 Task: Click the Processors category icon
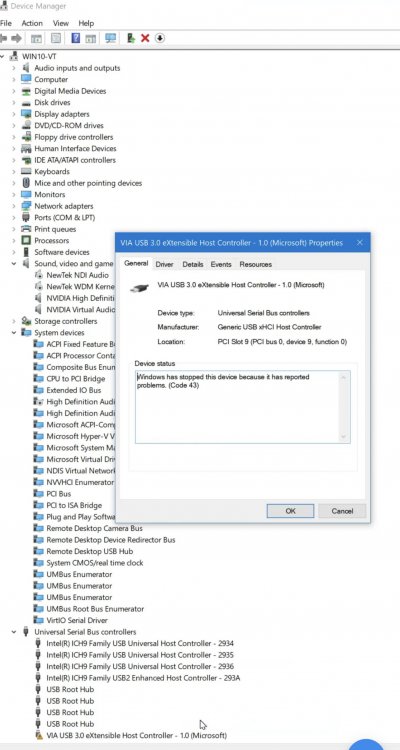pos(26,240)
